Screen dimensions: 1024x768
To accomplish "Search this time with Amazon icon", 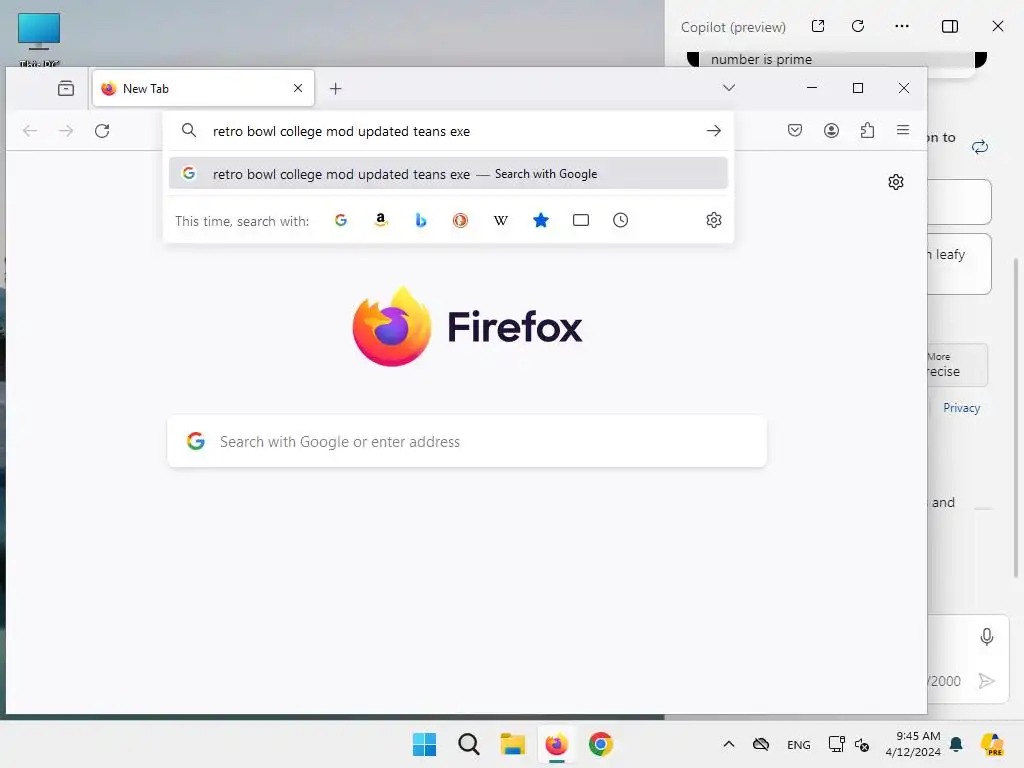I will click(381, 220).
